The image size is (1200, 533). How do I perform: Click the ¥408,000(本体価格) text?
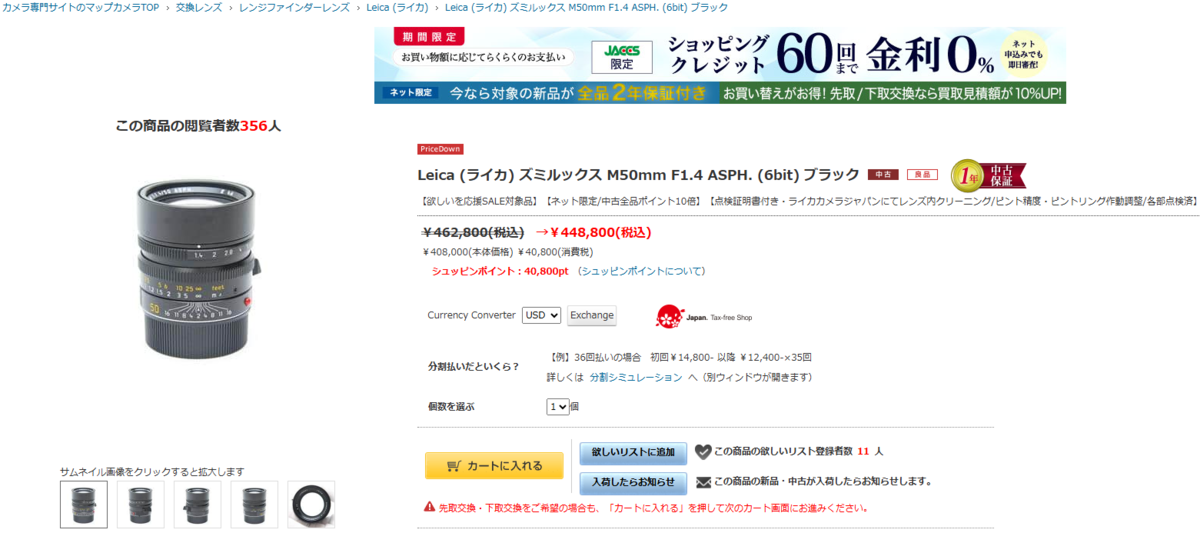coord(468,252)
